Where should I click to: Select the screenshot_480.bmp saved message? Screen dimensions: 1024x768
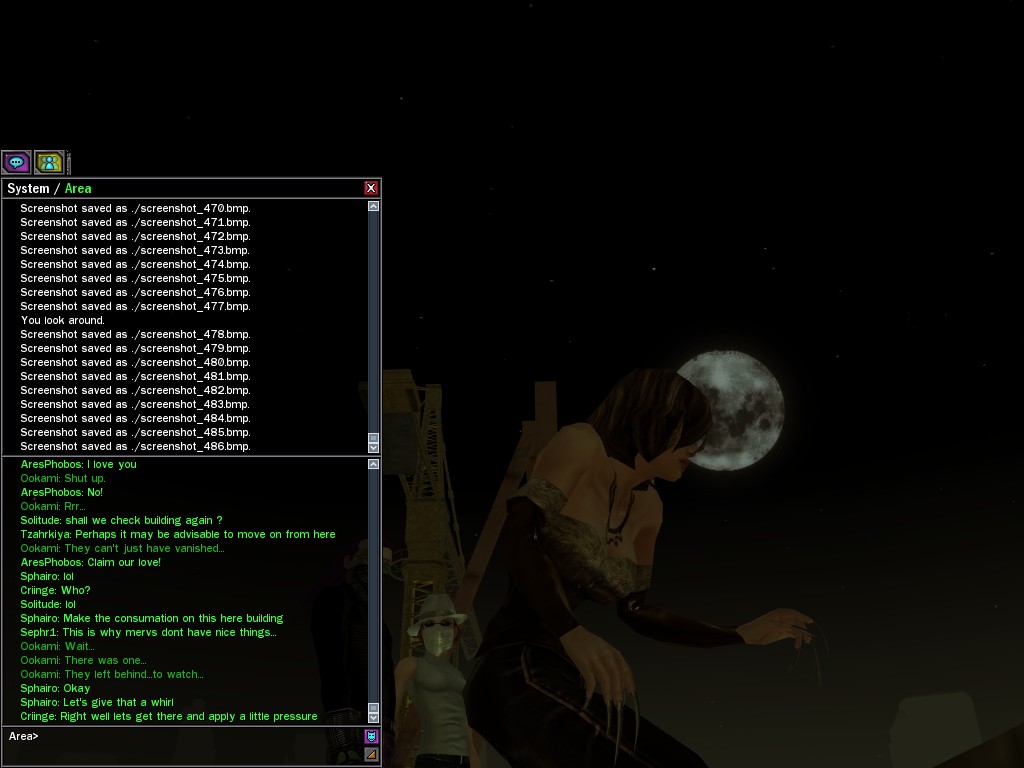[x=135, y=362]
